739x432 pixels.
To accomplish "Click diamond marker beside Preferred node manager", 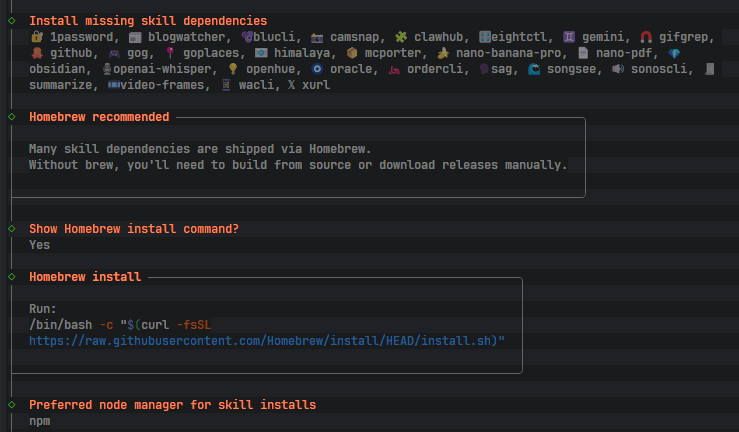I will (x=12, y=404).
